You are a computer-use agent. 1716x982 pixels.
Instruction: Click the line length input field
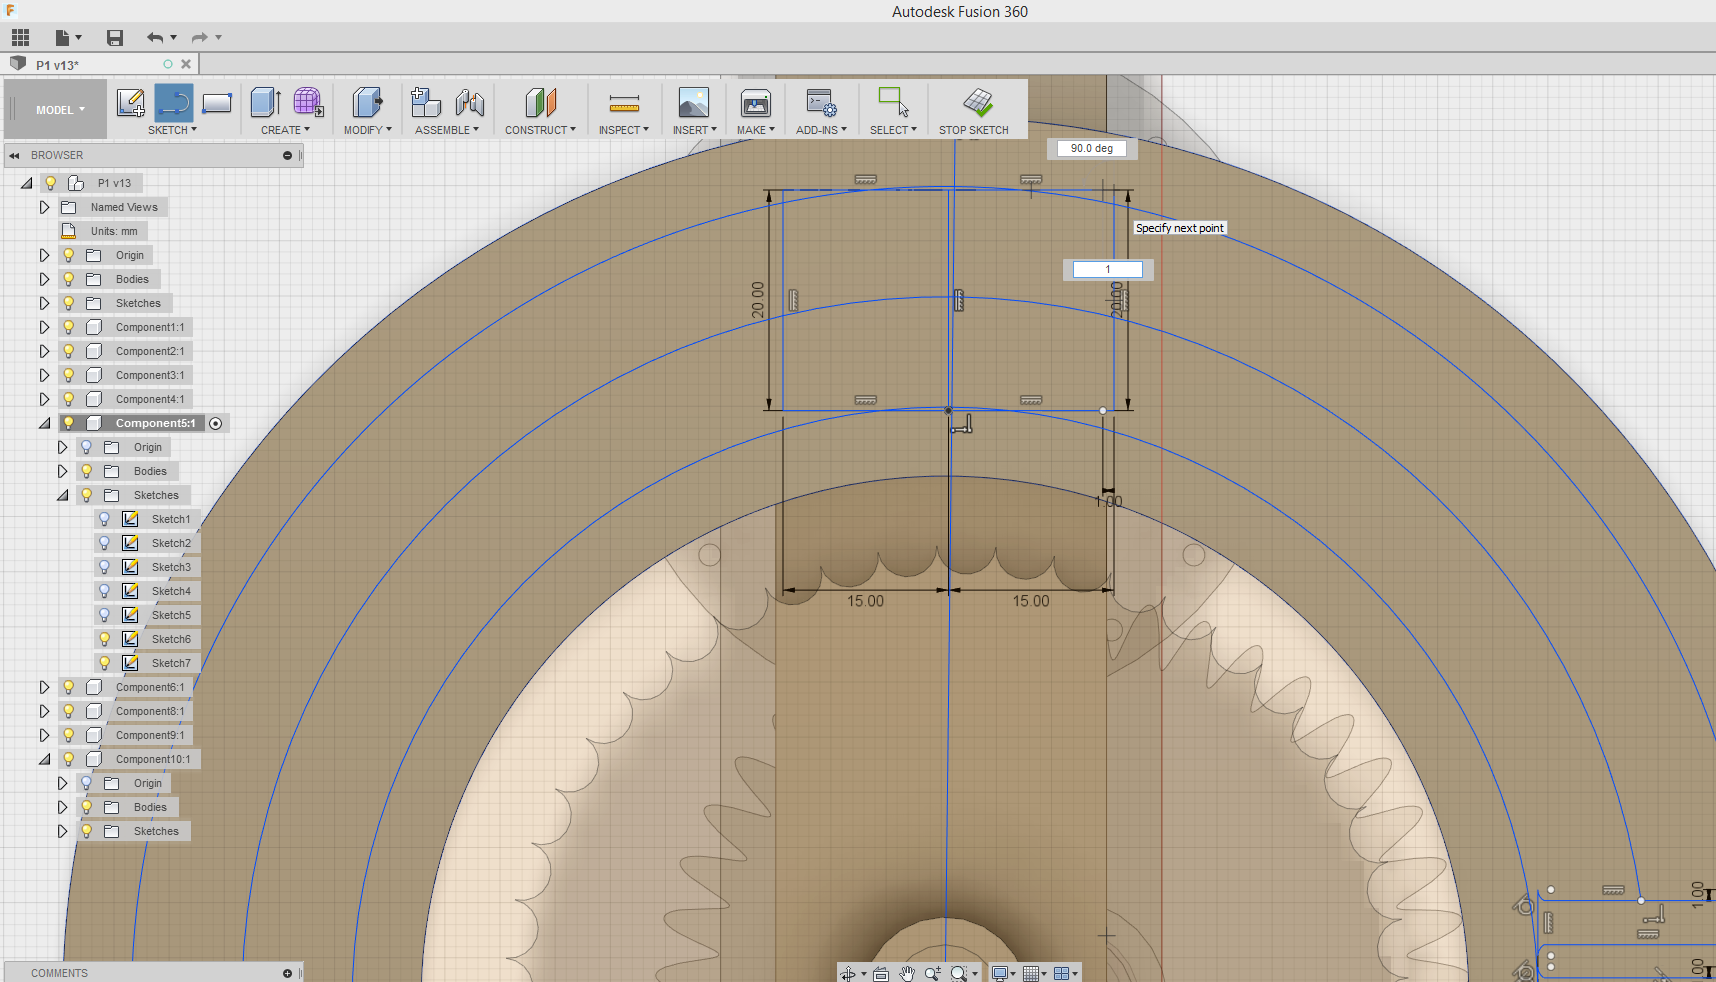pyautogui.click(x=1107, y=269)
